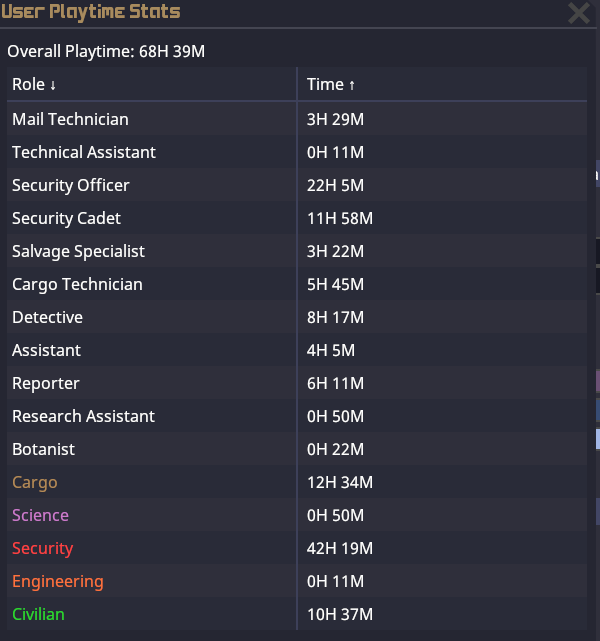Click the Assistant role row
The height and width of the screenshot is (641, 600).
point(46,350)
